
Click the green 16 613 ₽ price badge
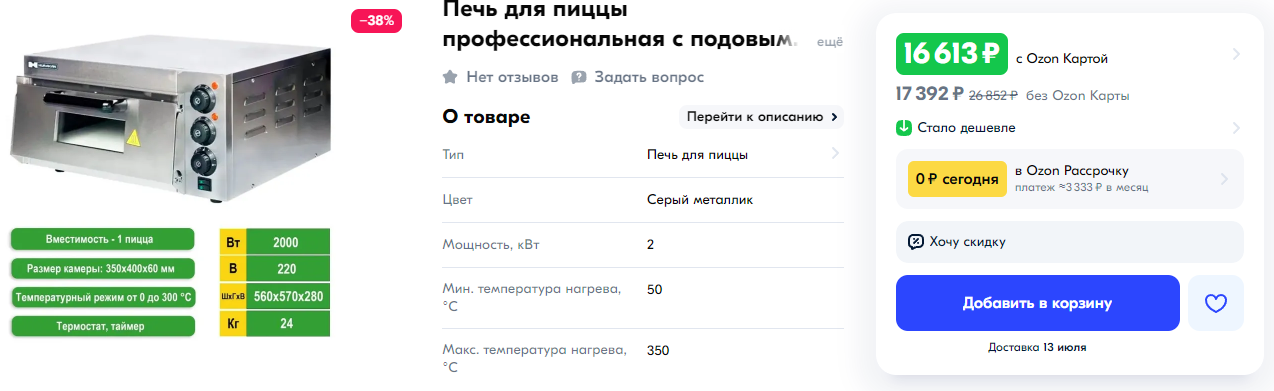click(951, 54)
